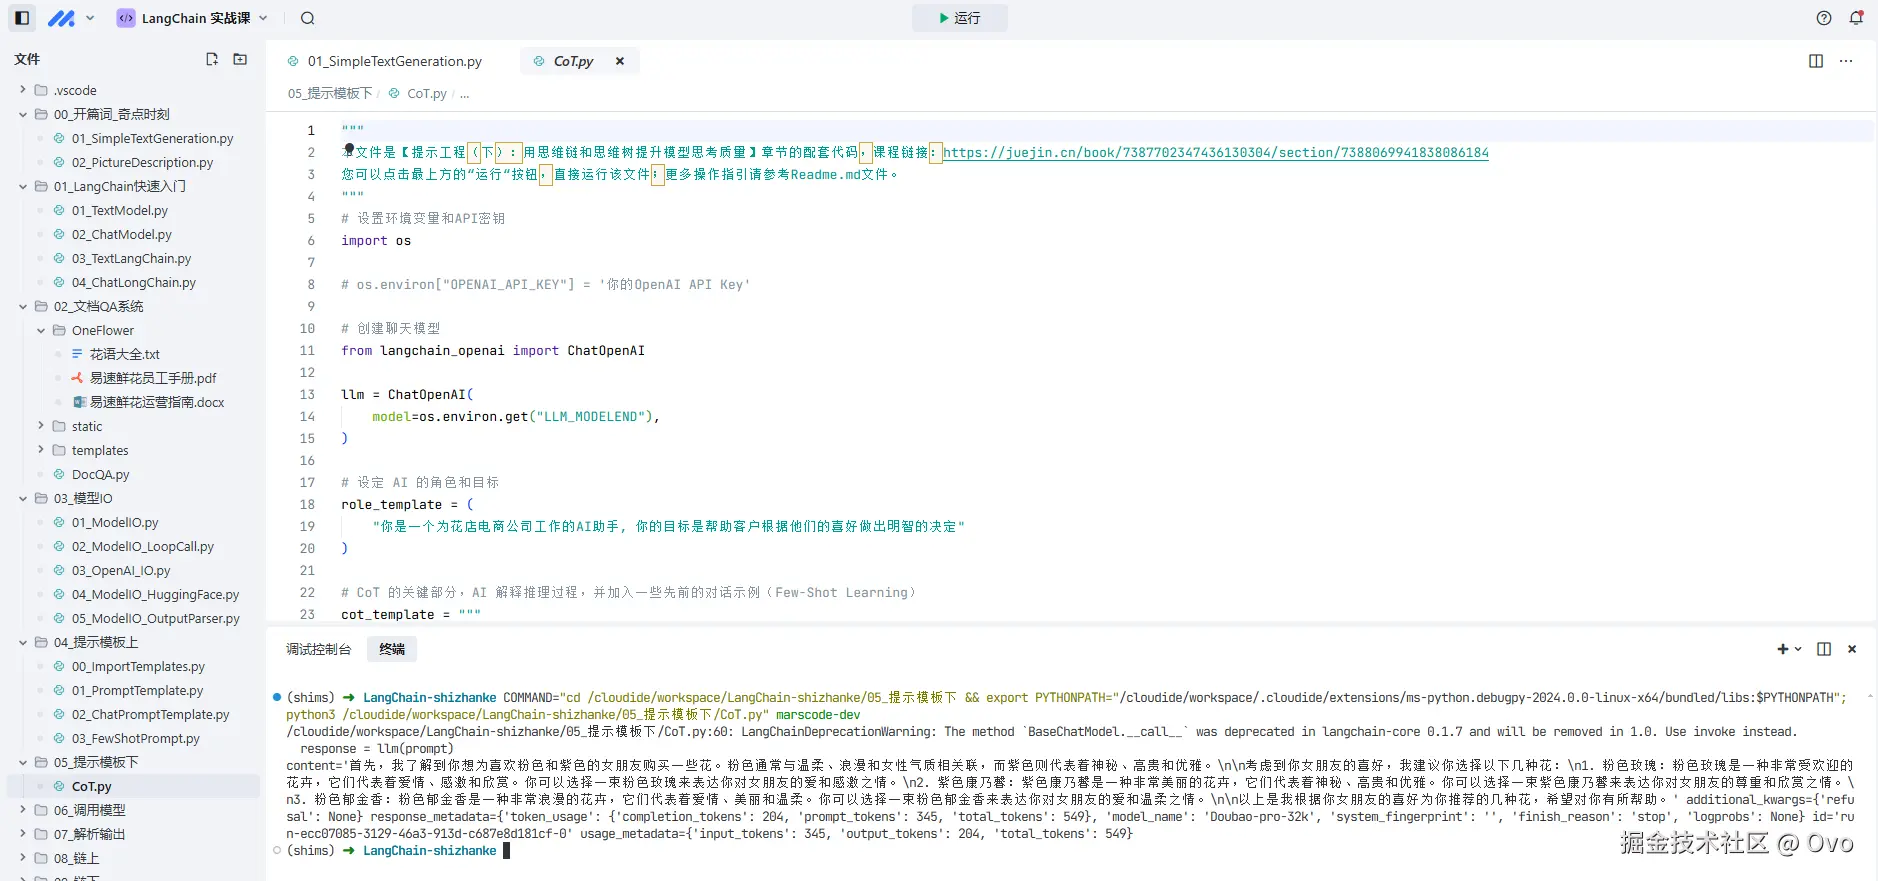Screen dimensions: 1878x881
Task: Open 03_FewShotPrompt.py file
Action: pyautogui.click(x=135, y=738)
